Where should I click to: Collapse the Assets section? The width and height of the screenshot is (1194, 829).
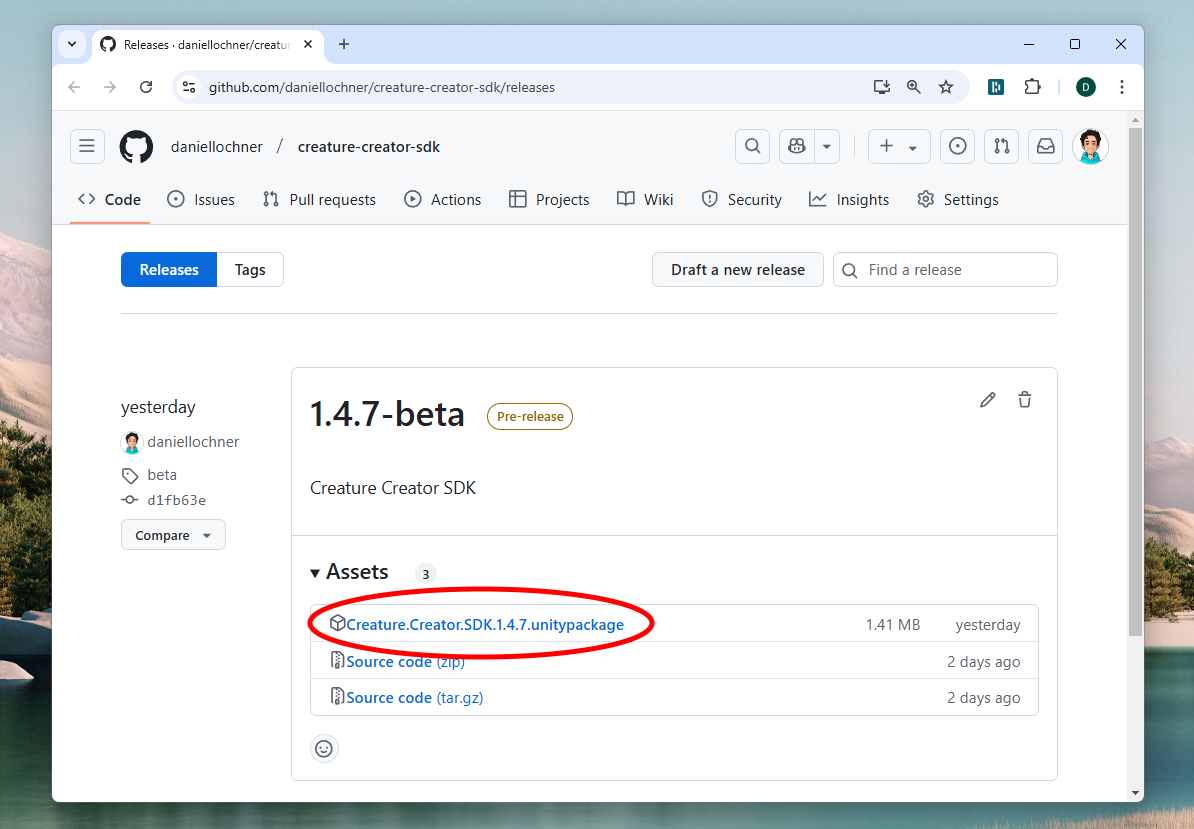click(350, 572)
